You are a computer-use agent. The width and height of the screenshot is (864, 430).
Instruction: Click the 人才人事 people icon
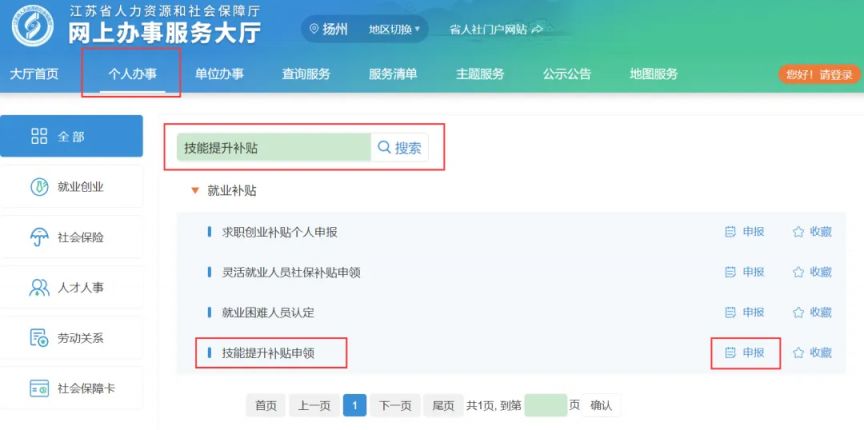coord(39,288)
